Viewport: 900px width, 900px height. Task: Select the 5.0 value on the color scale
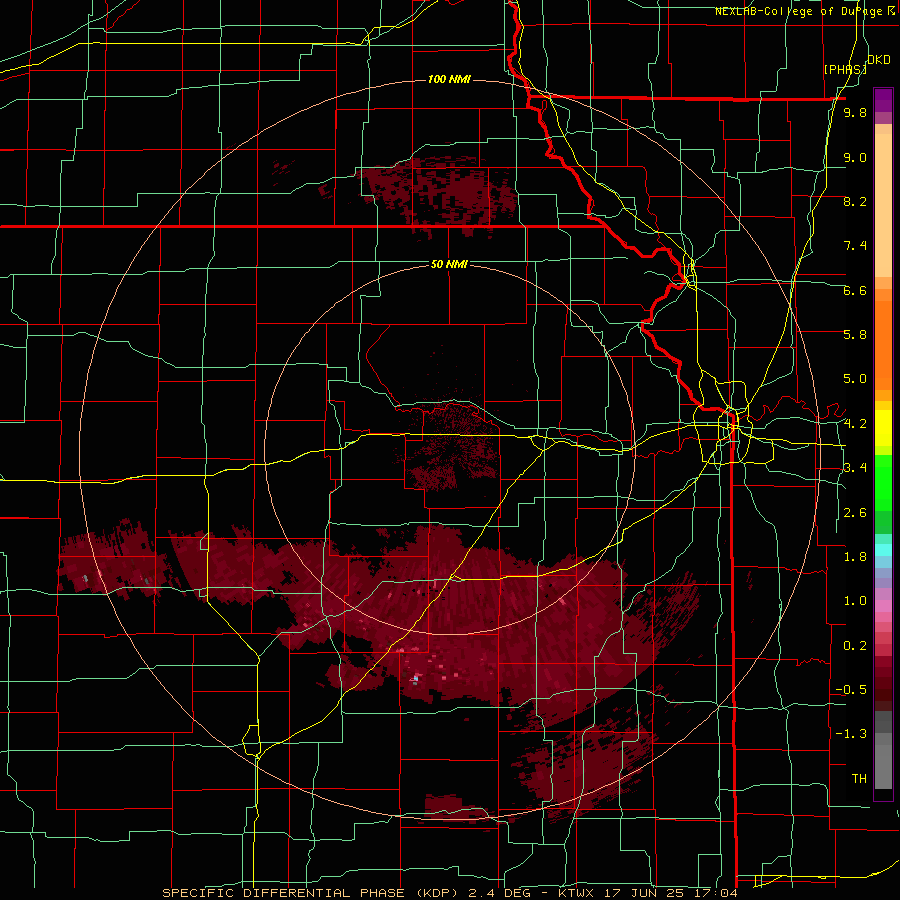[x=855, y=379]
